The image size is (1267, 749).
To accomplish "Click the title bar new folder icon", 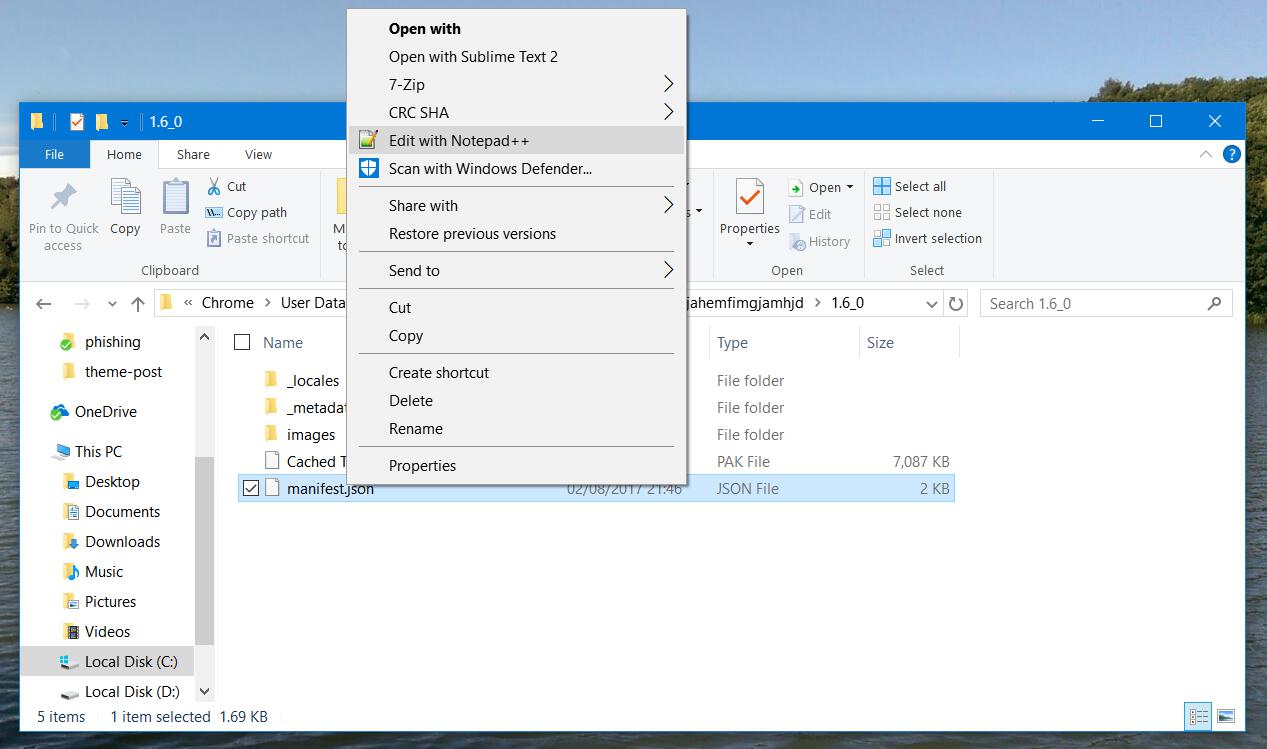I will pos(101,122).
